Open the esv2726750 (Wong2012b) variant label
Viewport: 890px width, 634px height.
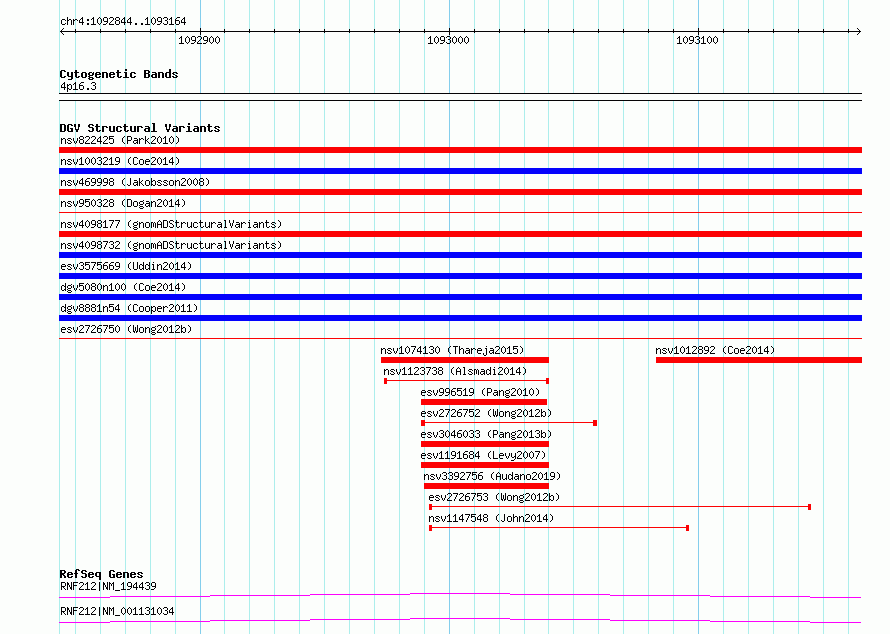pos(126,329)
